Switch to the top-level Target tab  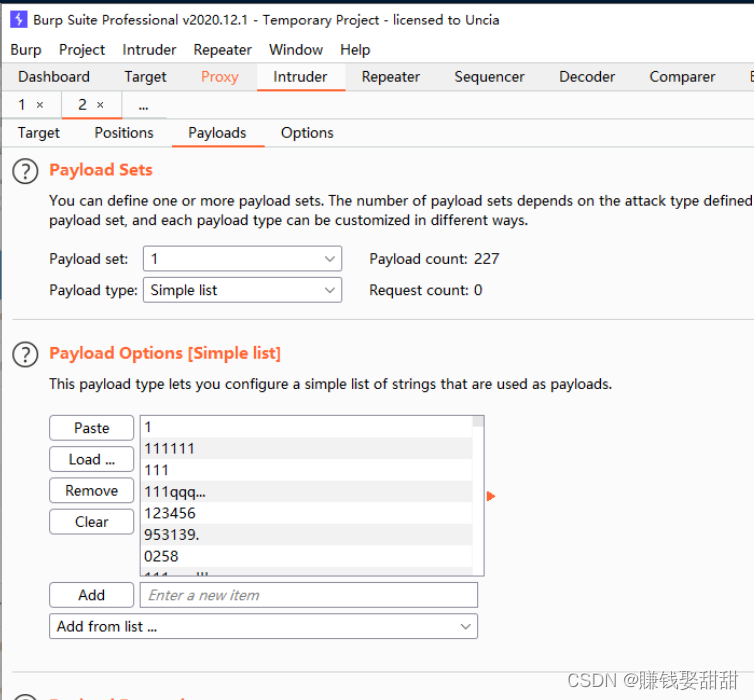tap(145, 76)
